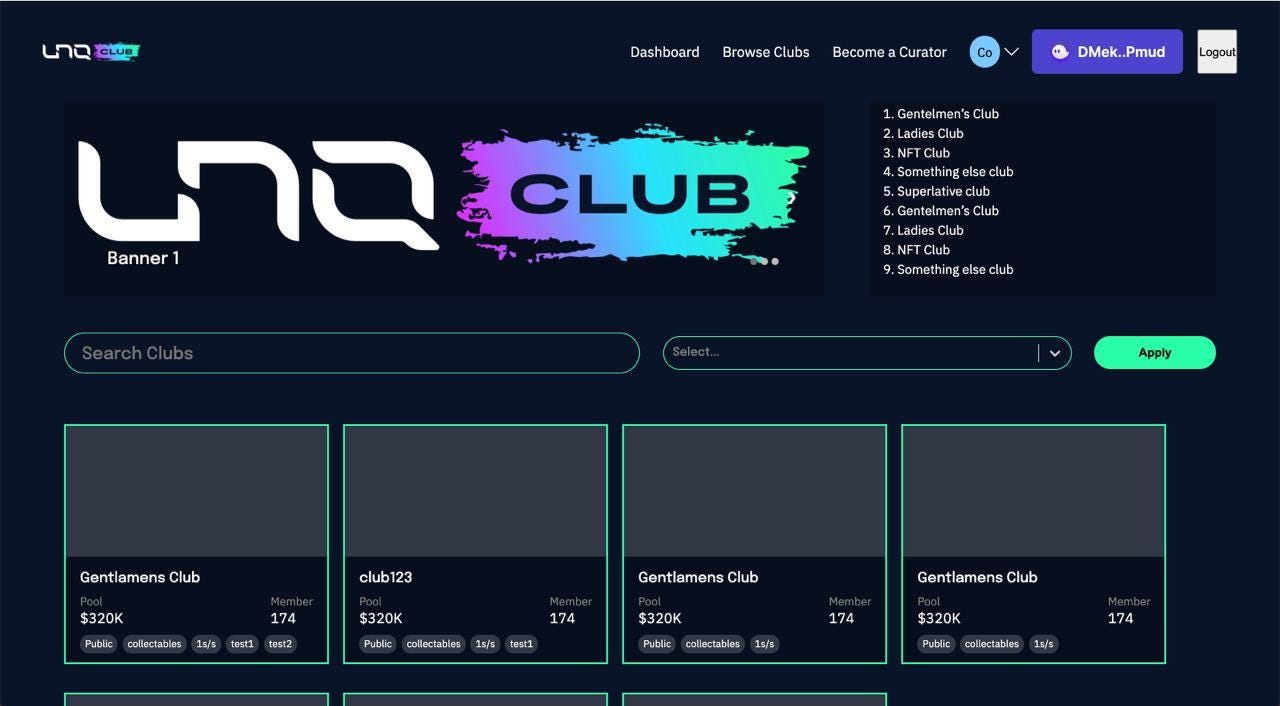The height and width of the screenshot is (706, 1280).
Task: Select the rightmost banner carousel dot
Action: click(x=775, y=261)
